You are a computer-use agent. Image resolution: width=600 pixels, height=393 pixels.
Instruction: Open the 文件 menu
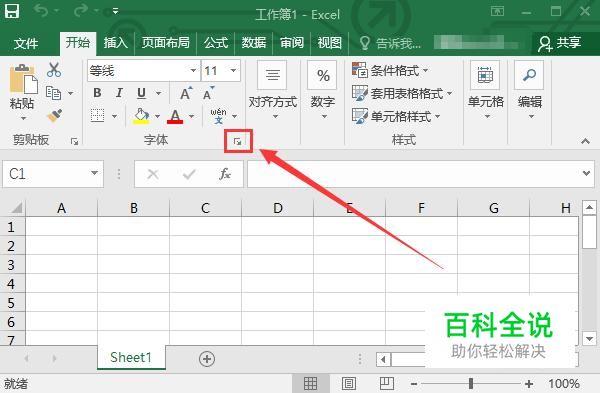[x=26, y=43]
